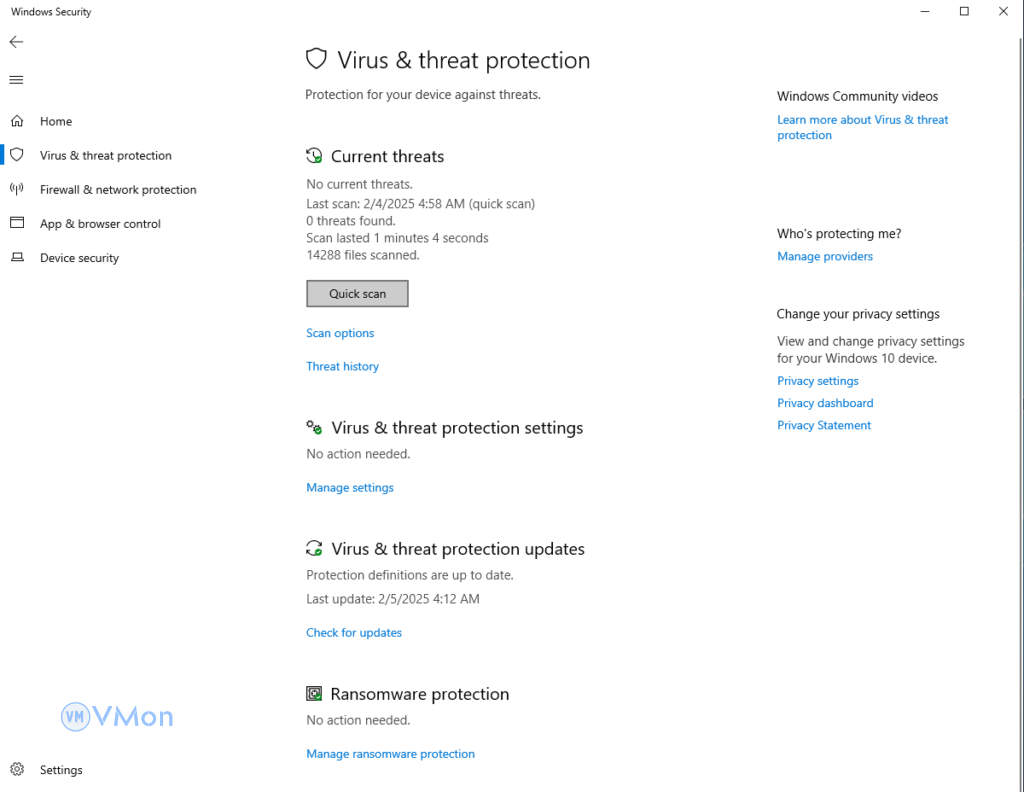Open Scan options link

pos(340,333)
